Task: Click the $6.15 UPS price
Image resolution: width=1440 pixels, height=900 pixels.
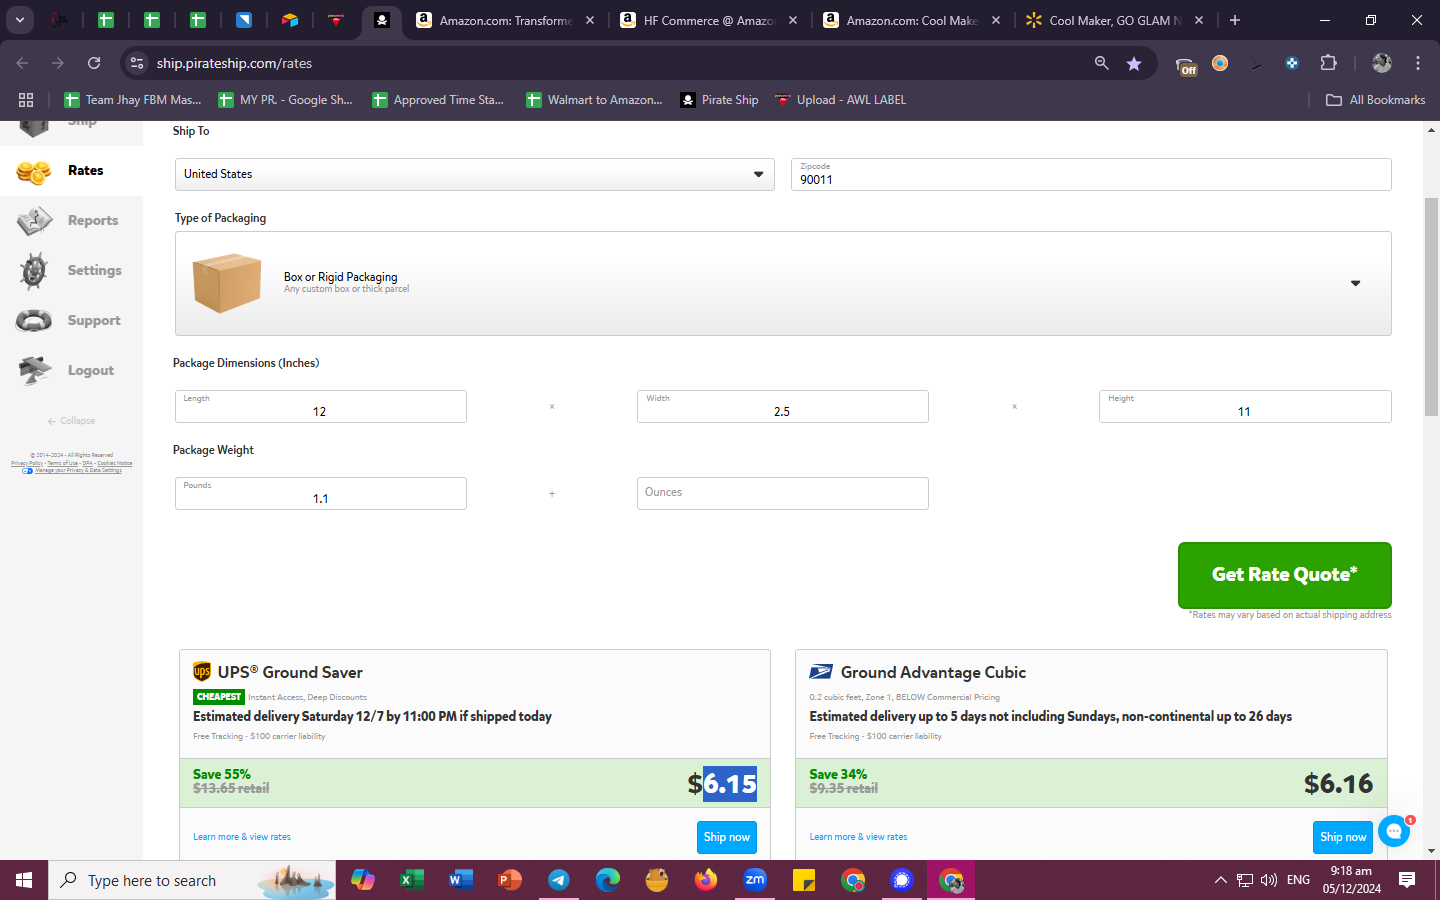Action: coord(722,784)
